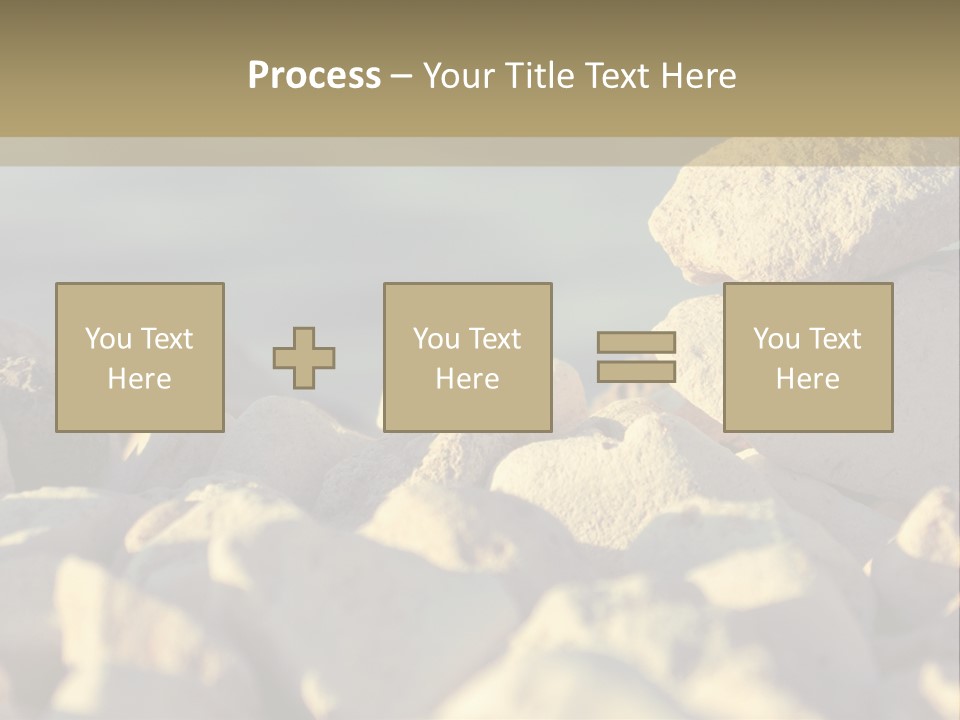Click the plus sign between the boxes

304,358
